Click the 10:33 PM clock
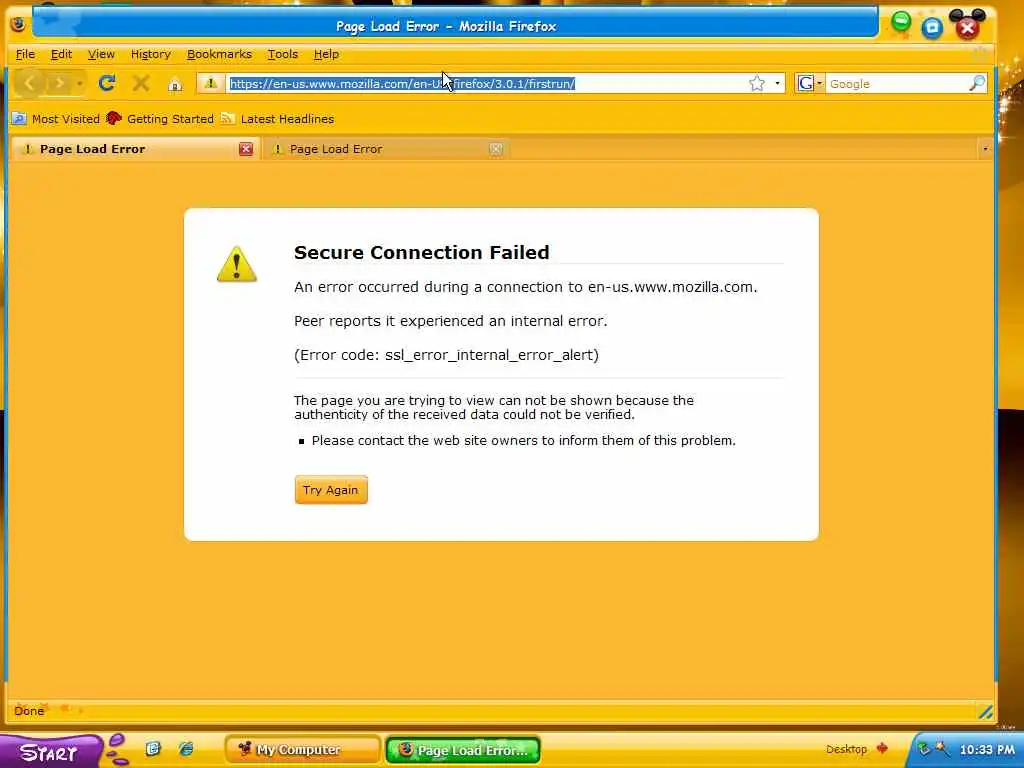1024x768 pixels. [987, 750]
